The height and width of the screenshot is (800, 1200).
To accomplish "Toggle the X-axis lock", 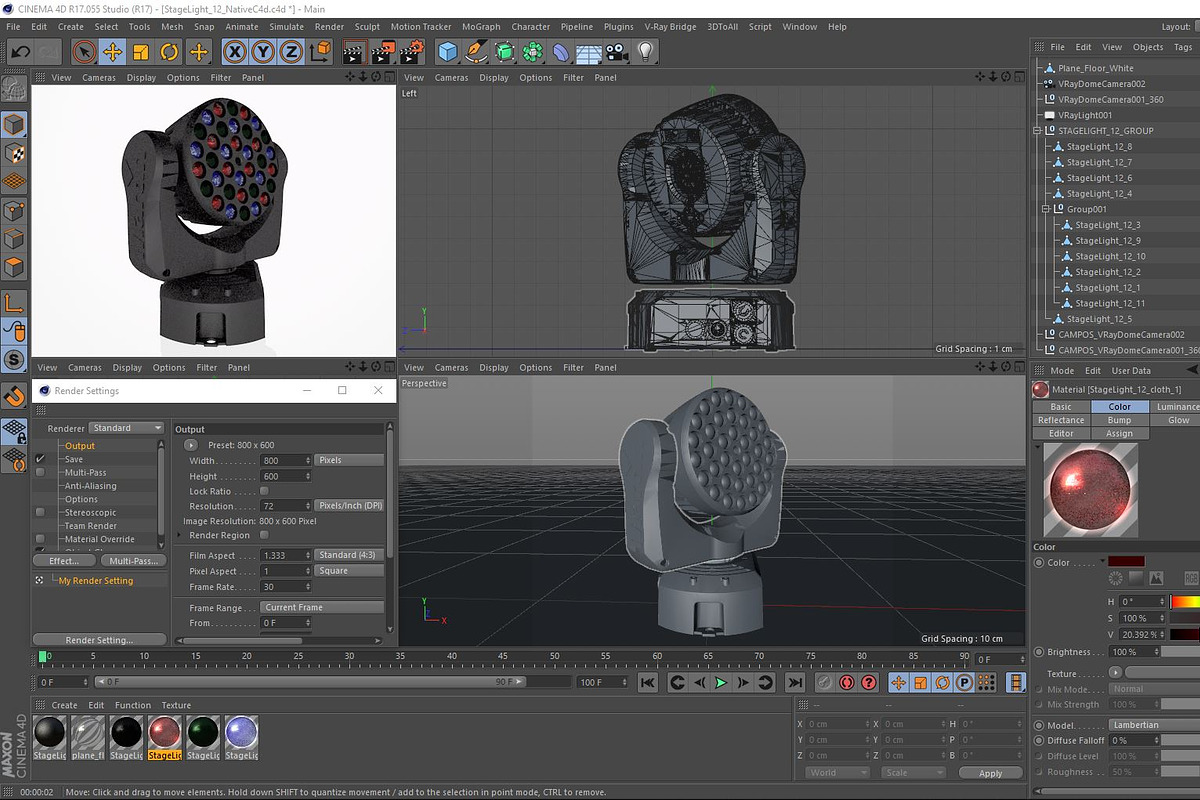I will pos(235,51).
